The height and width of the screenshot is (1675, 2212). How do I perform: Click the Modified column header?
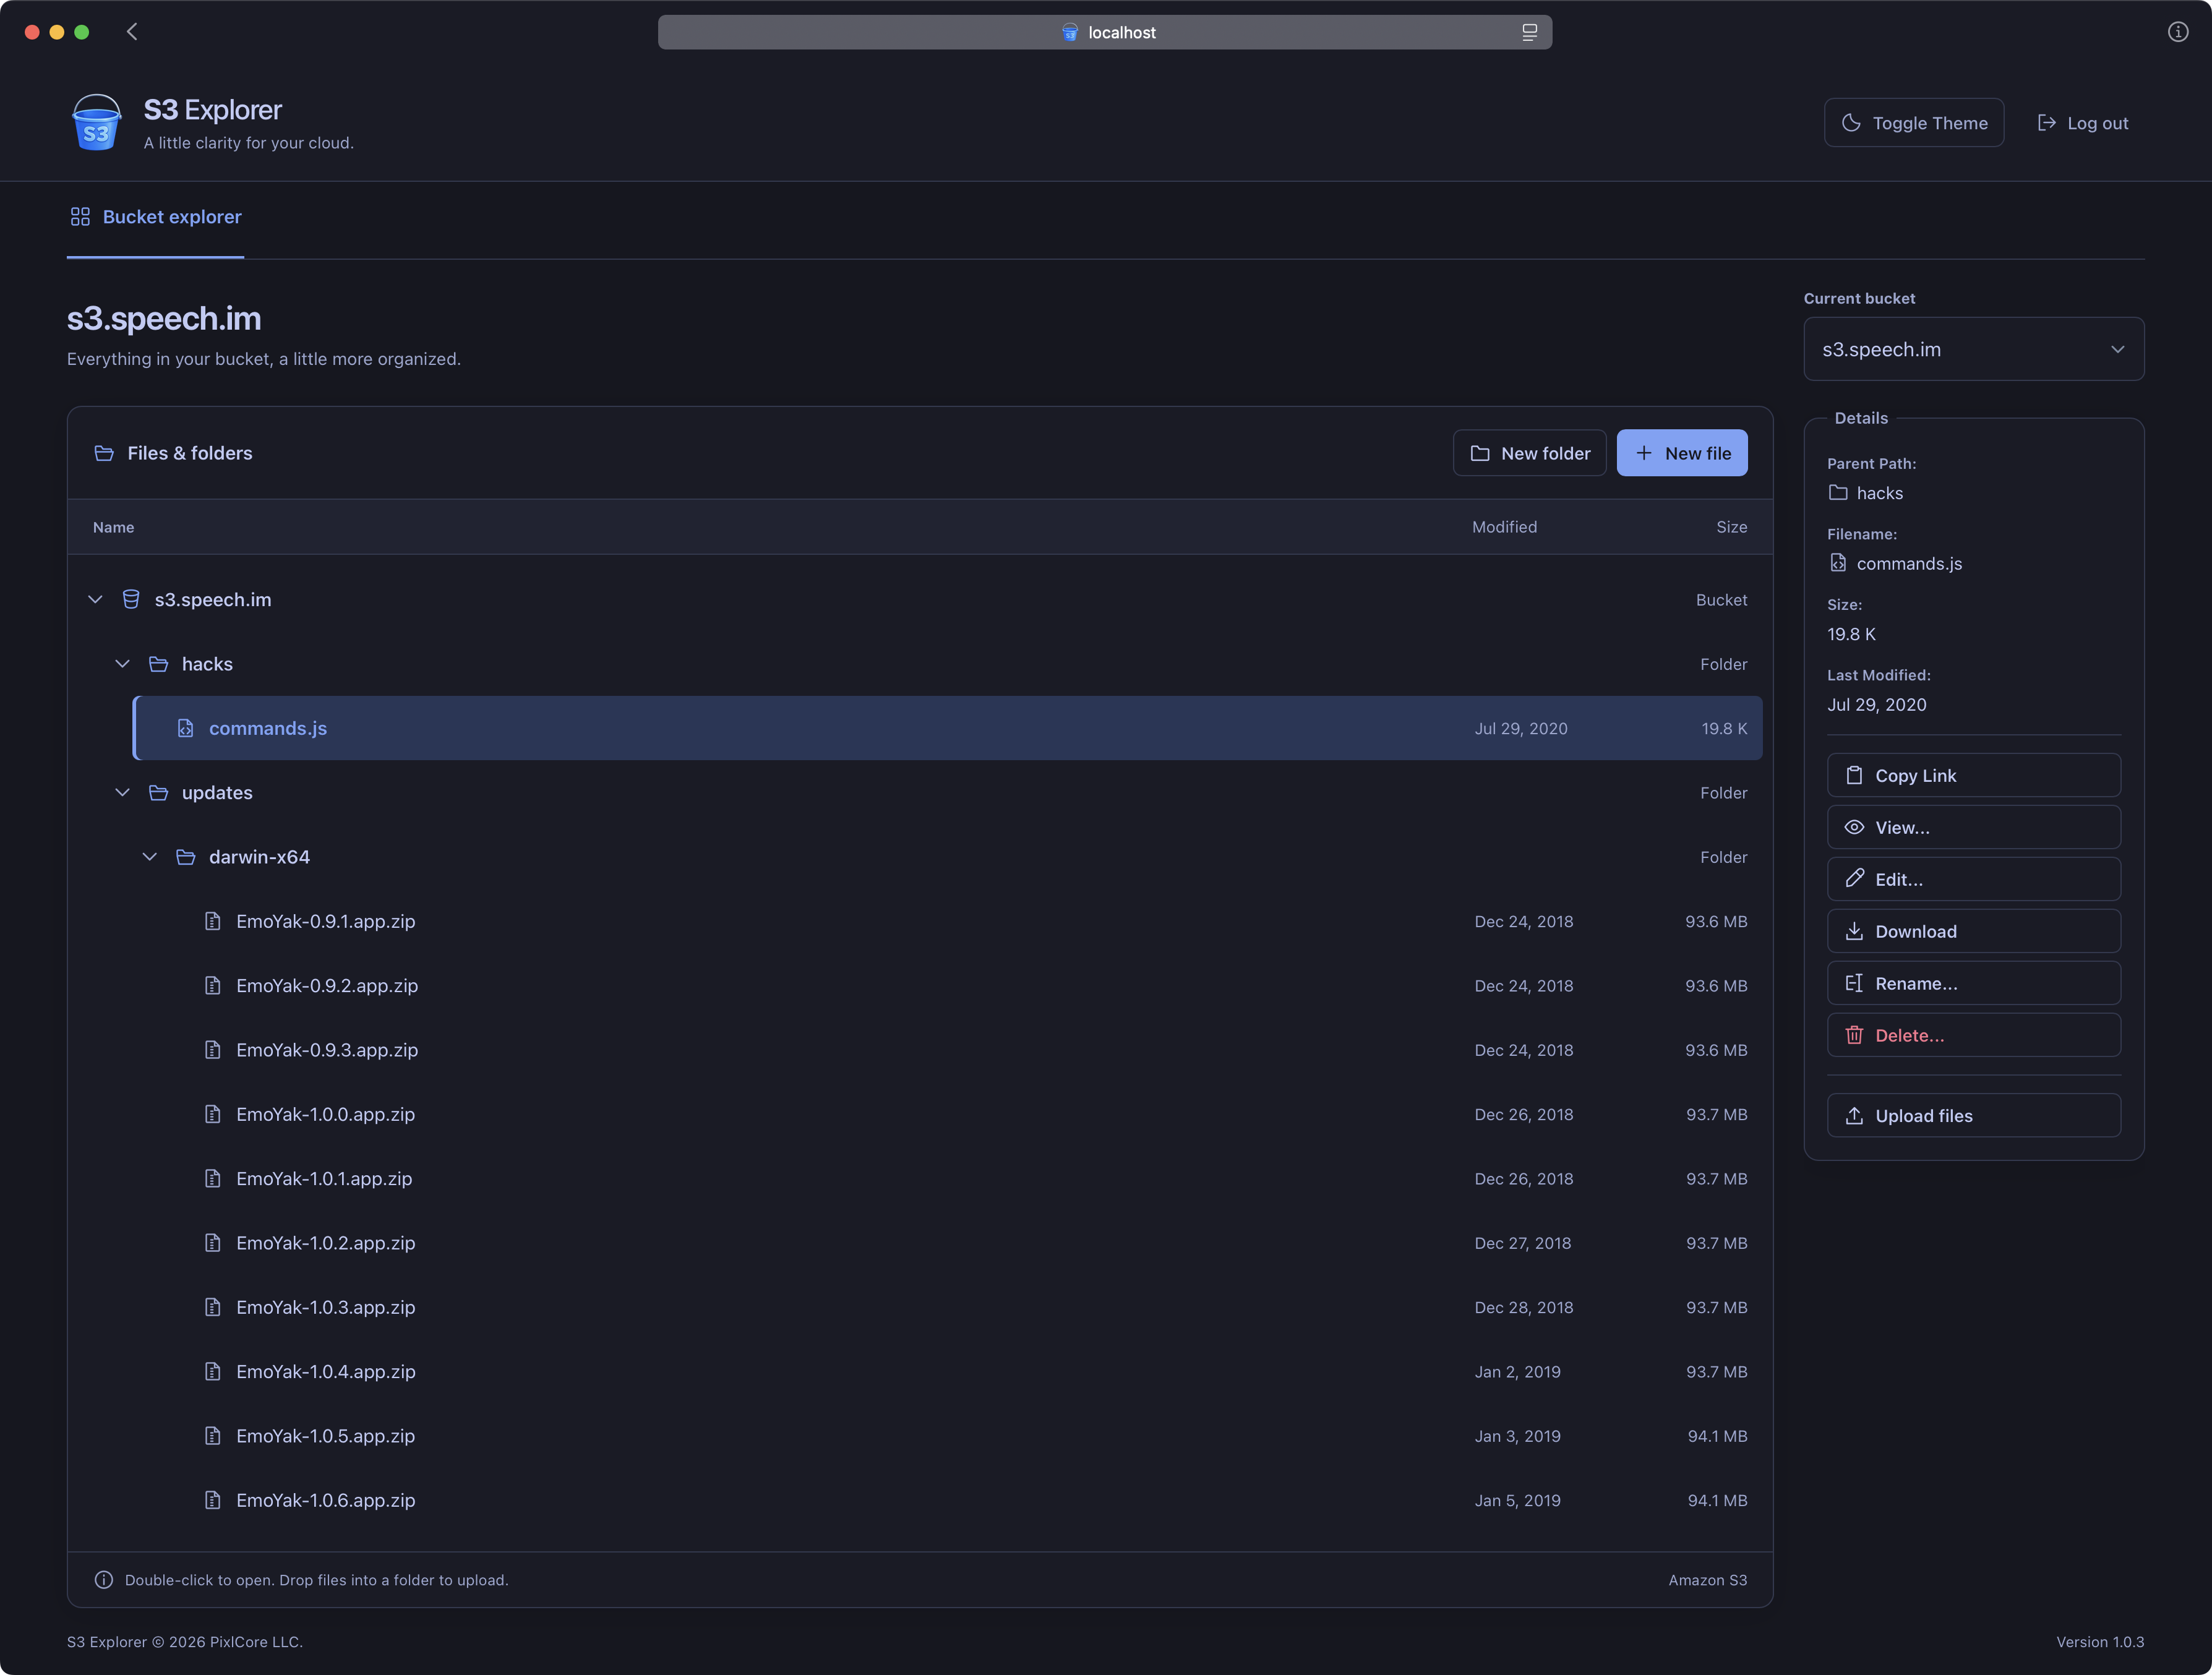pyautogui.click(x=1504, y=527)
